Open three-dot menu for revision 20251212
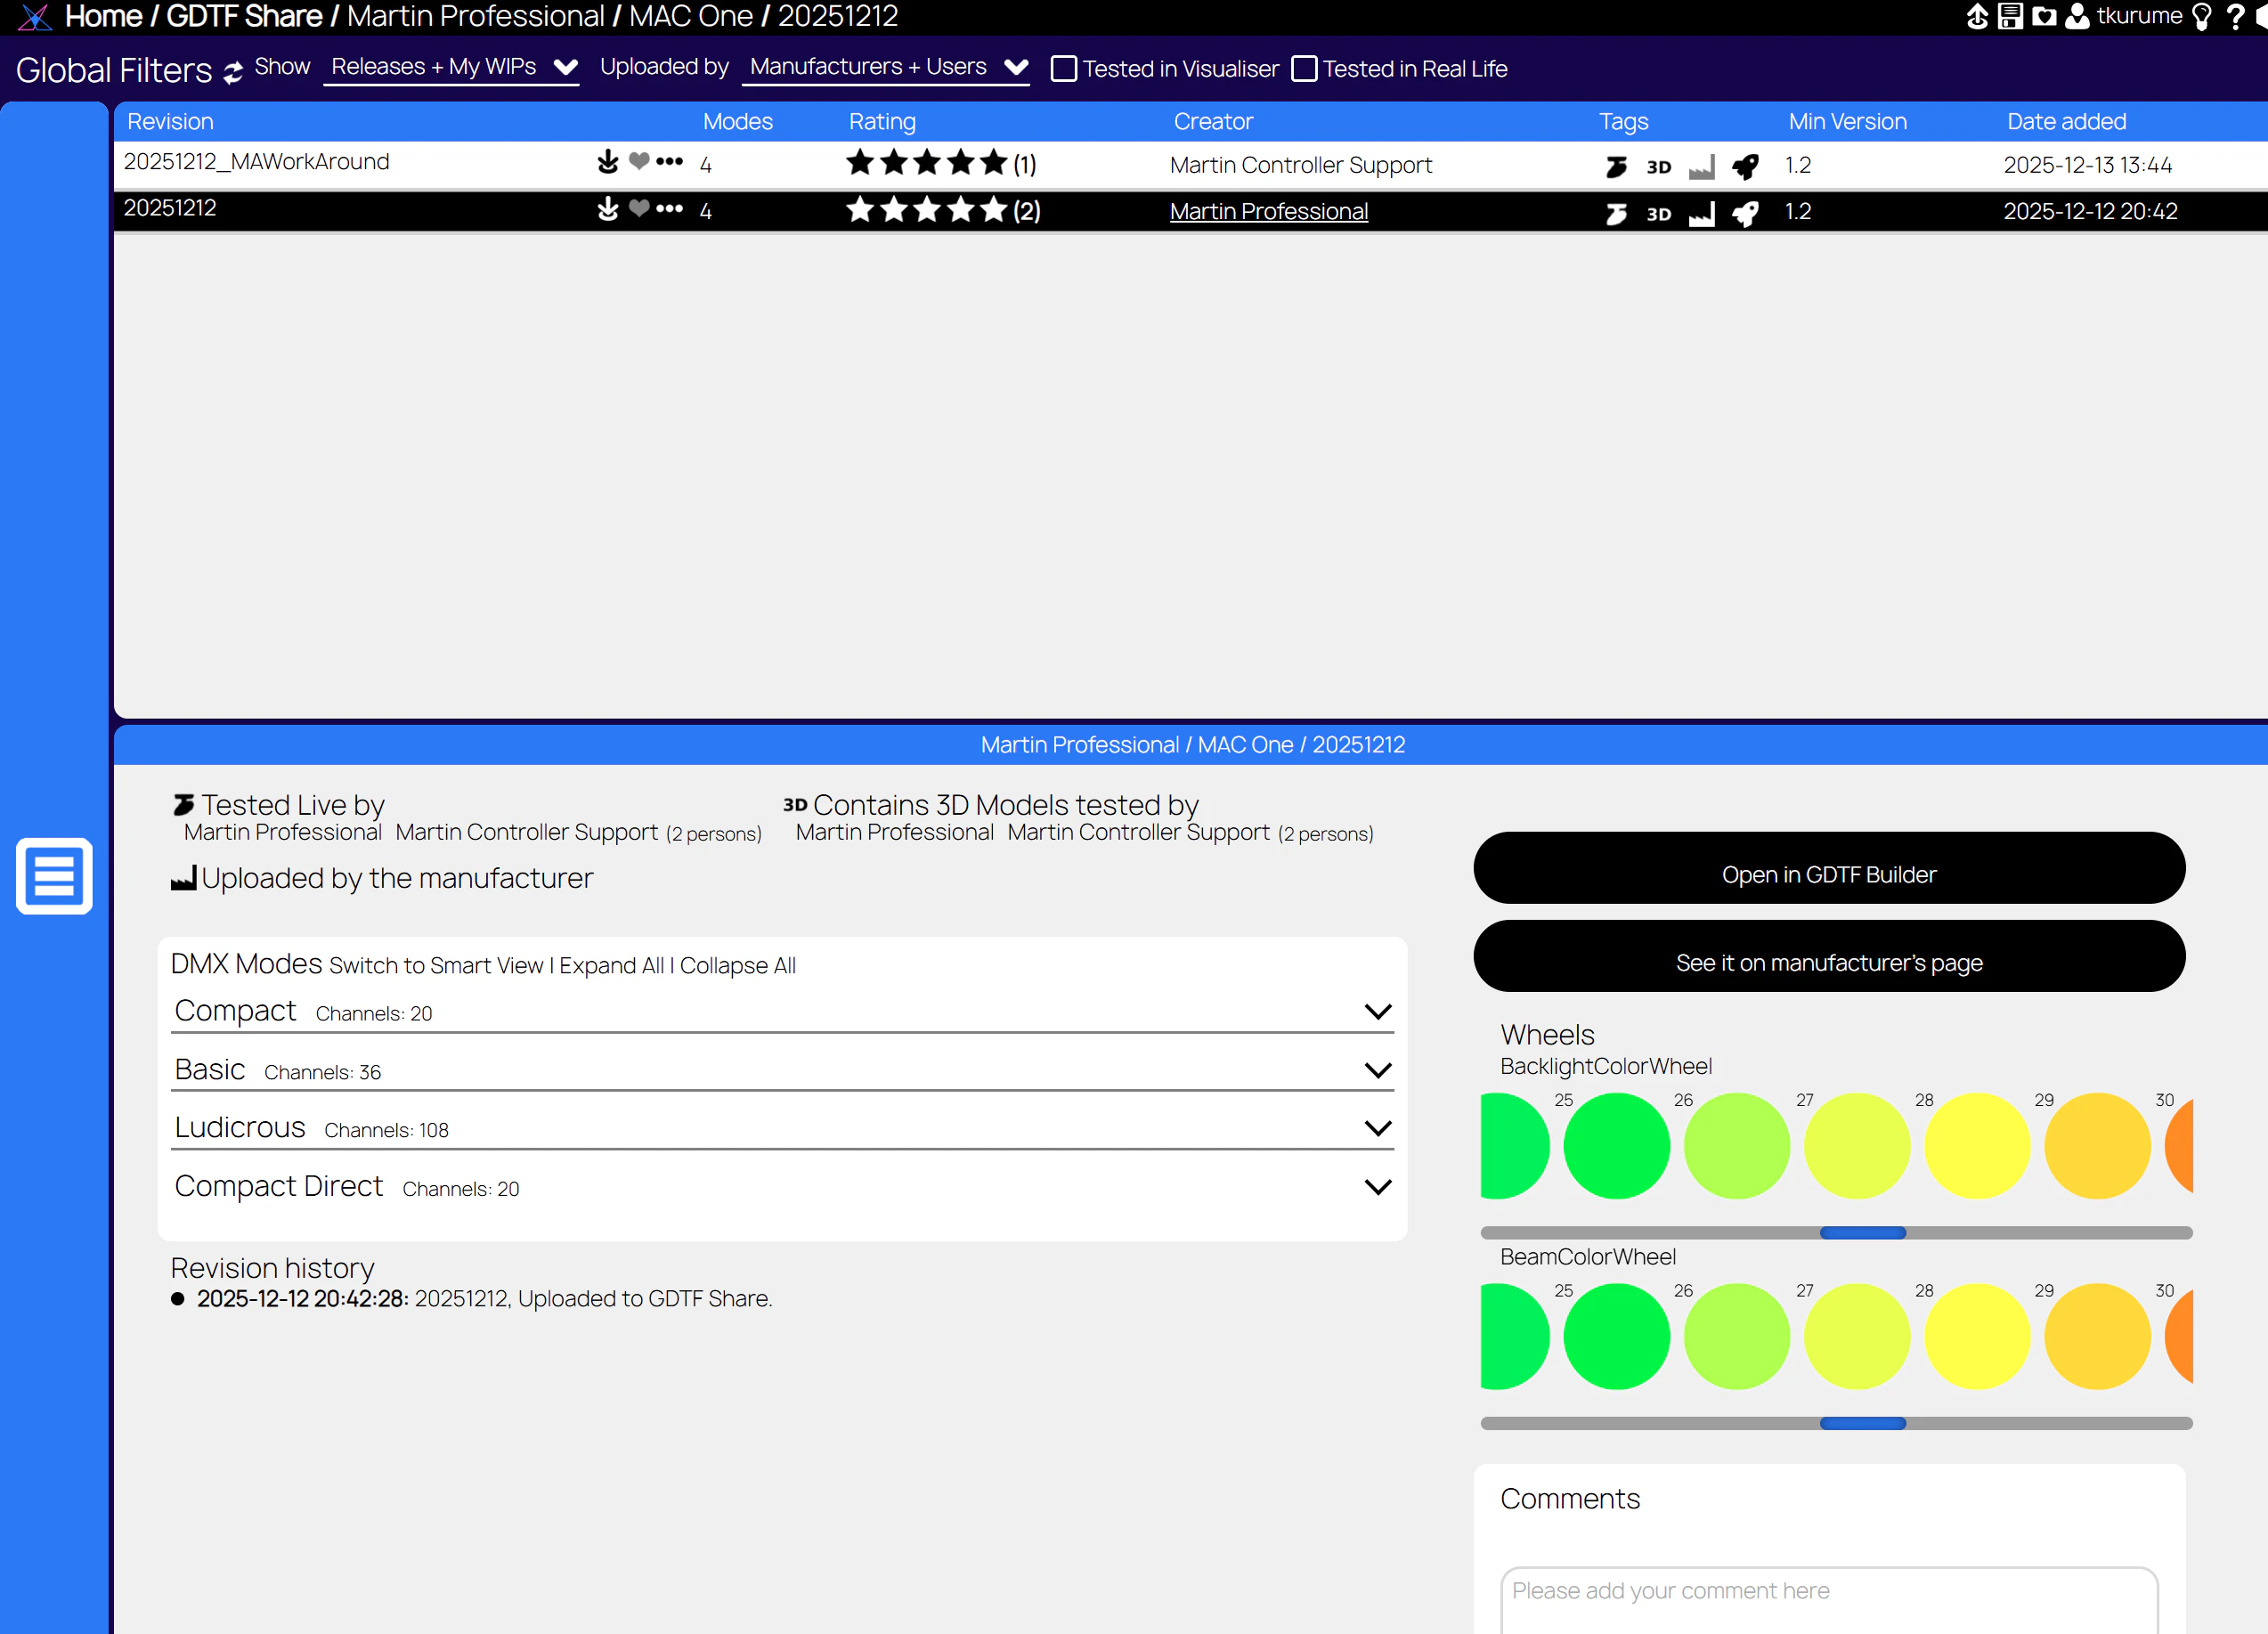Screen dimensions: 2268x1634 tap(669, 208)
